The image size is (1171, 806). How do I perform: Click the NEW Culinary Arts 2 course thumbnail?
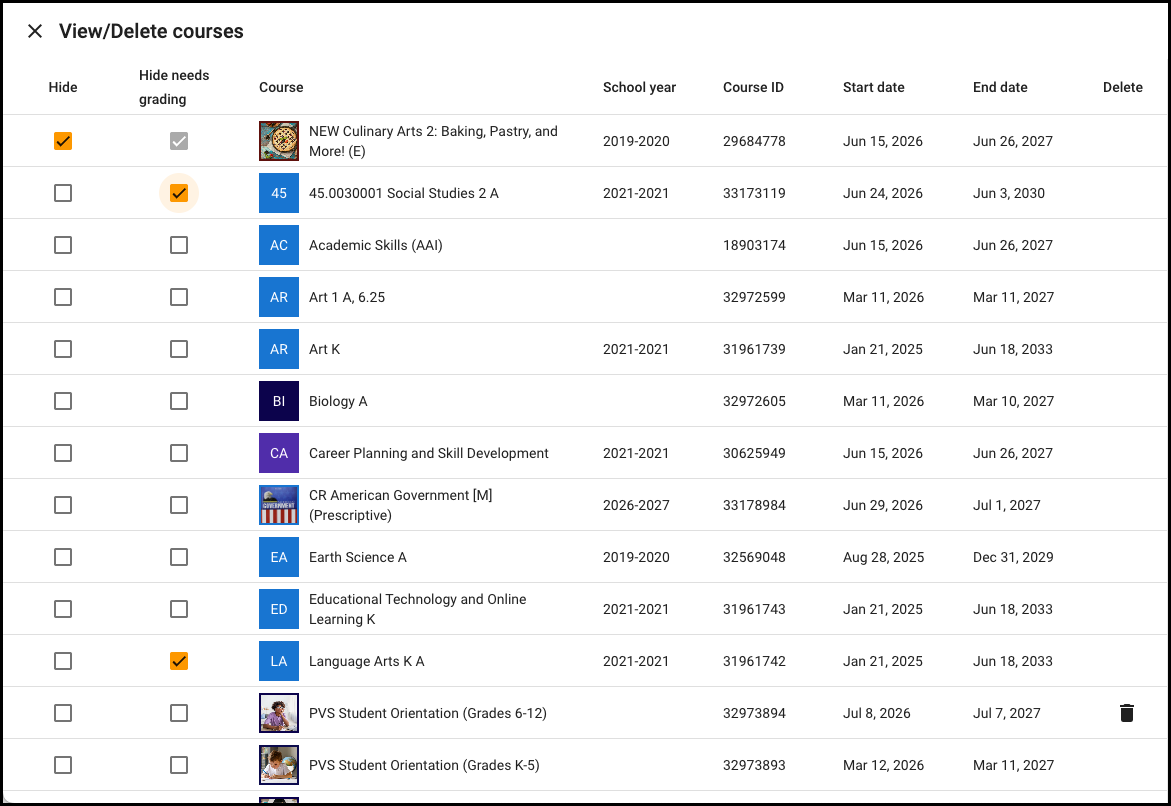[x=279, y=141]
